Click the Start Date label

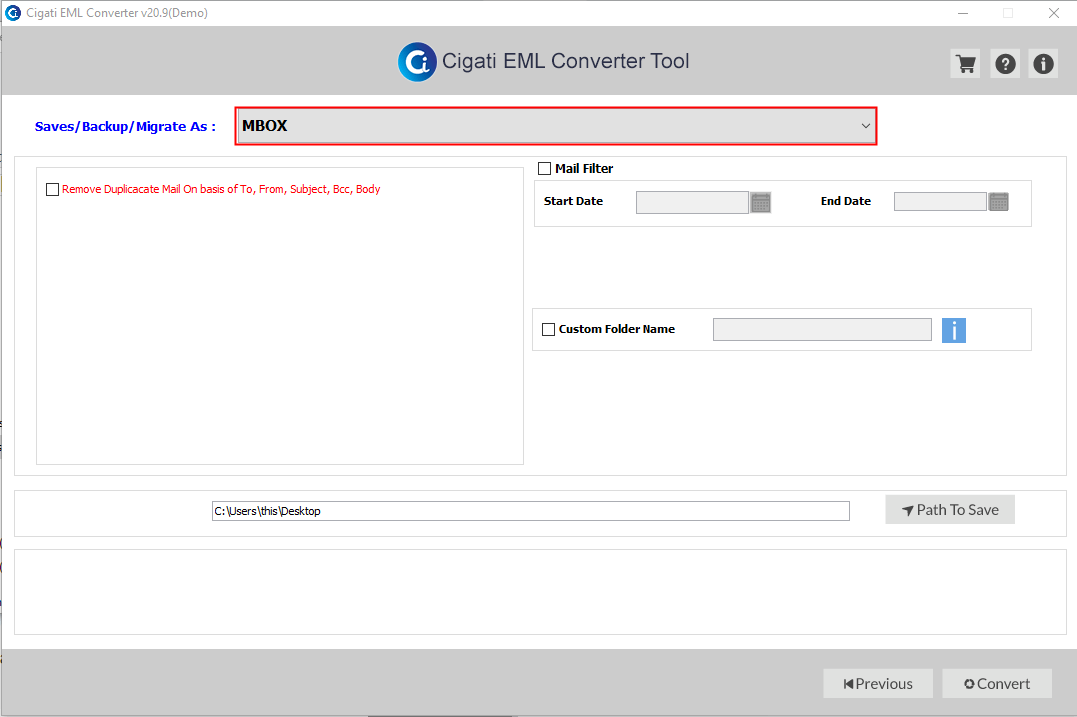(574, 201)
